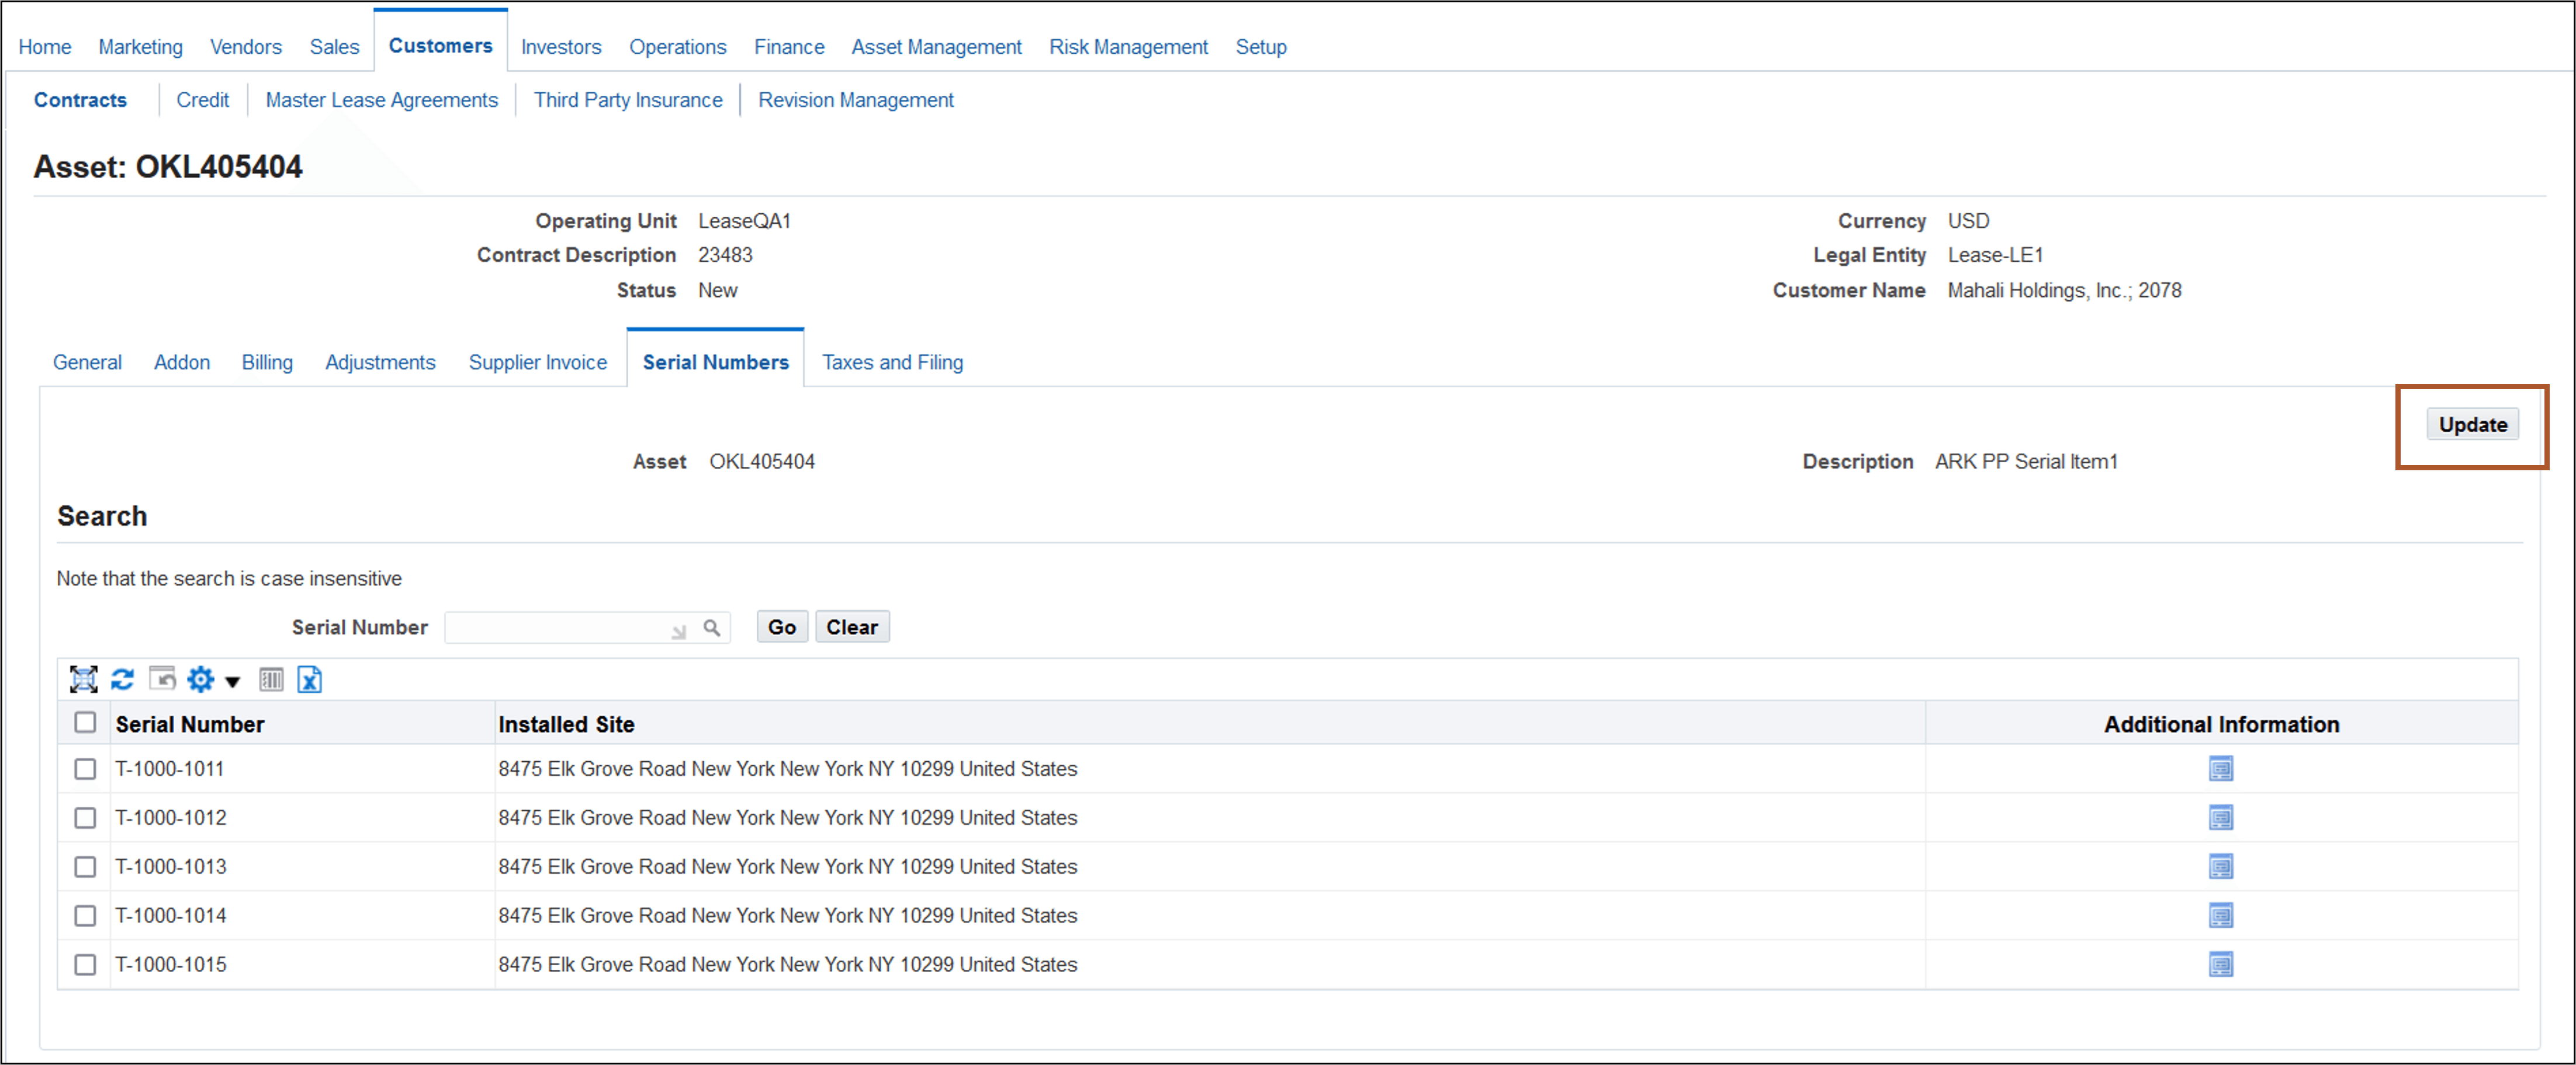This screenshot has width=2576, height=1065.
Task: Click the maximize table icon
Action: click(x=83, y=680)
